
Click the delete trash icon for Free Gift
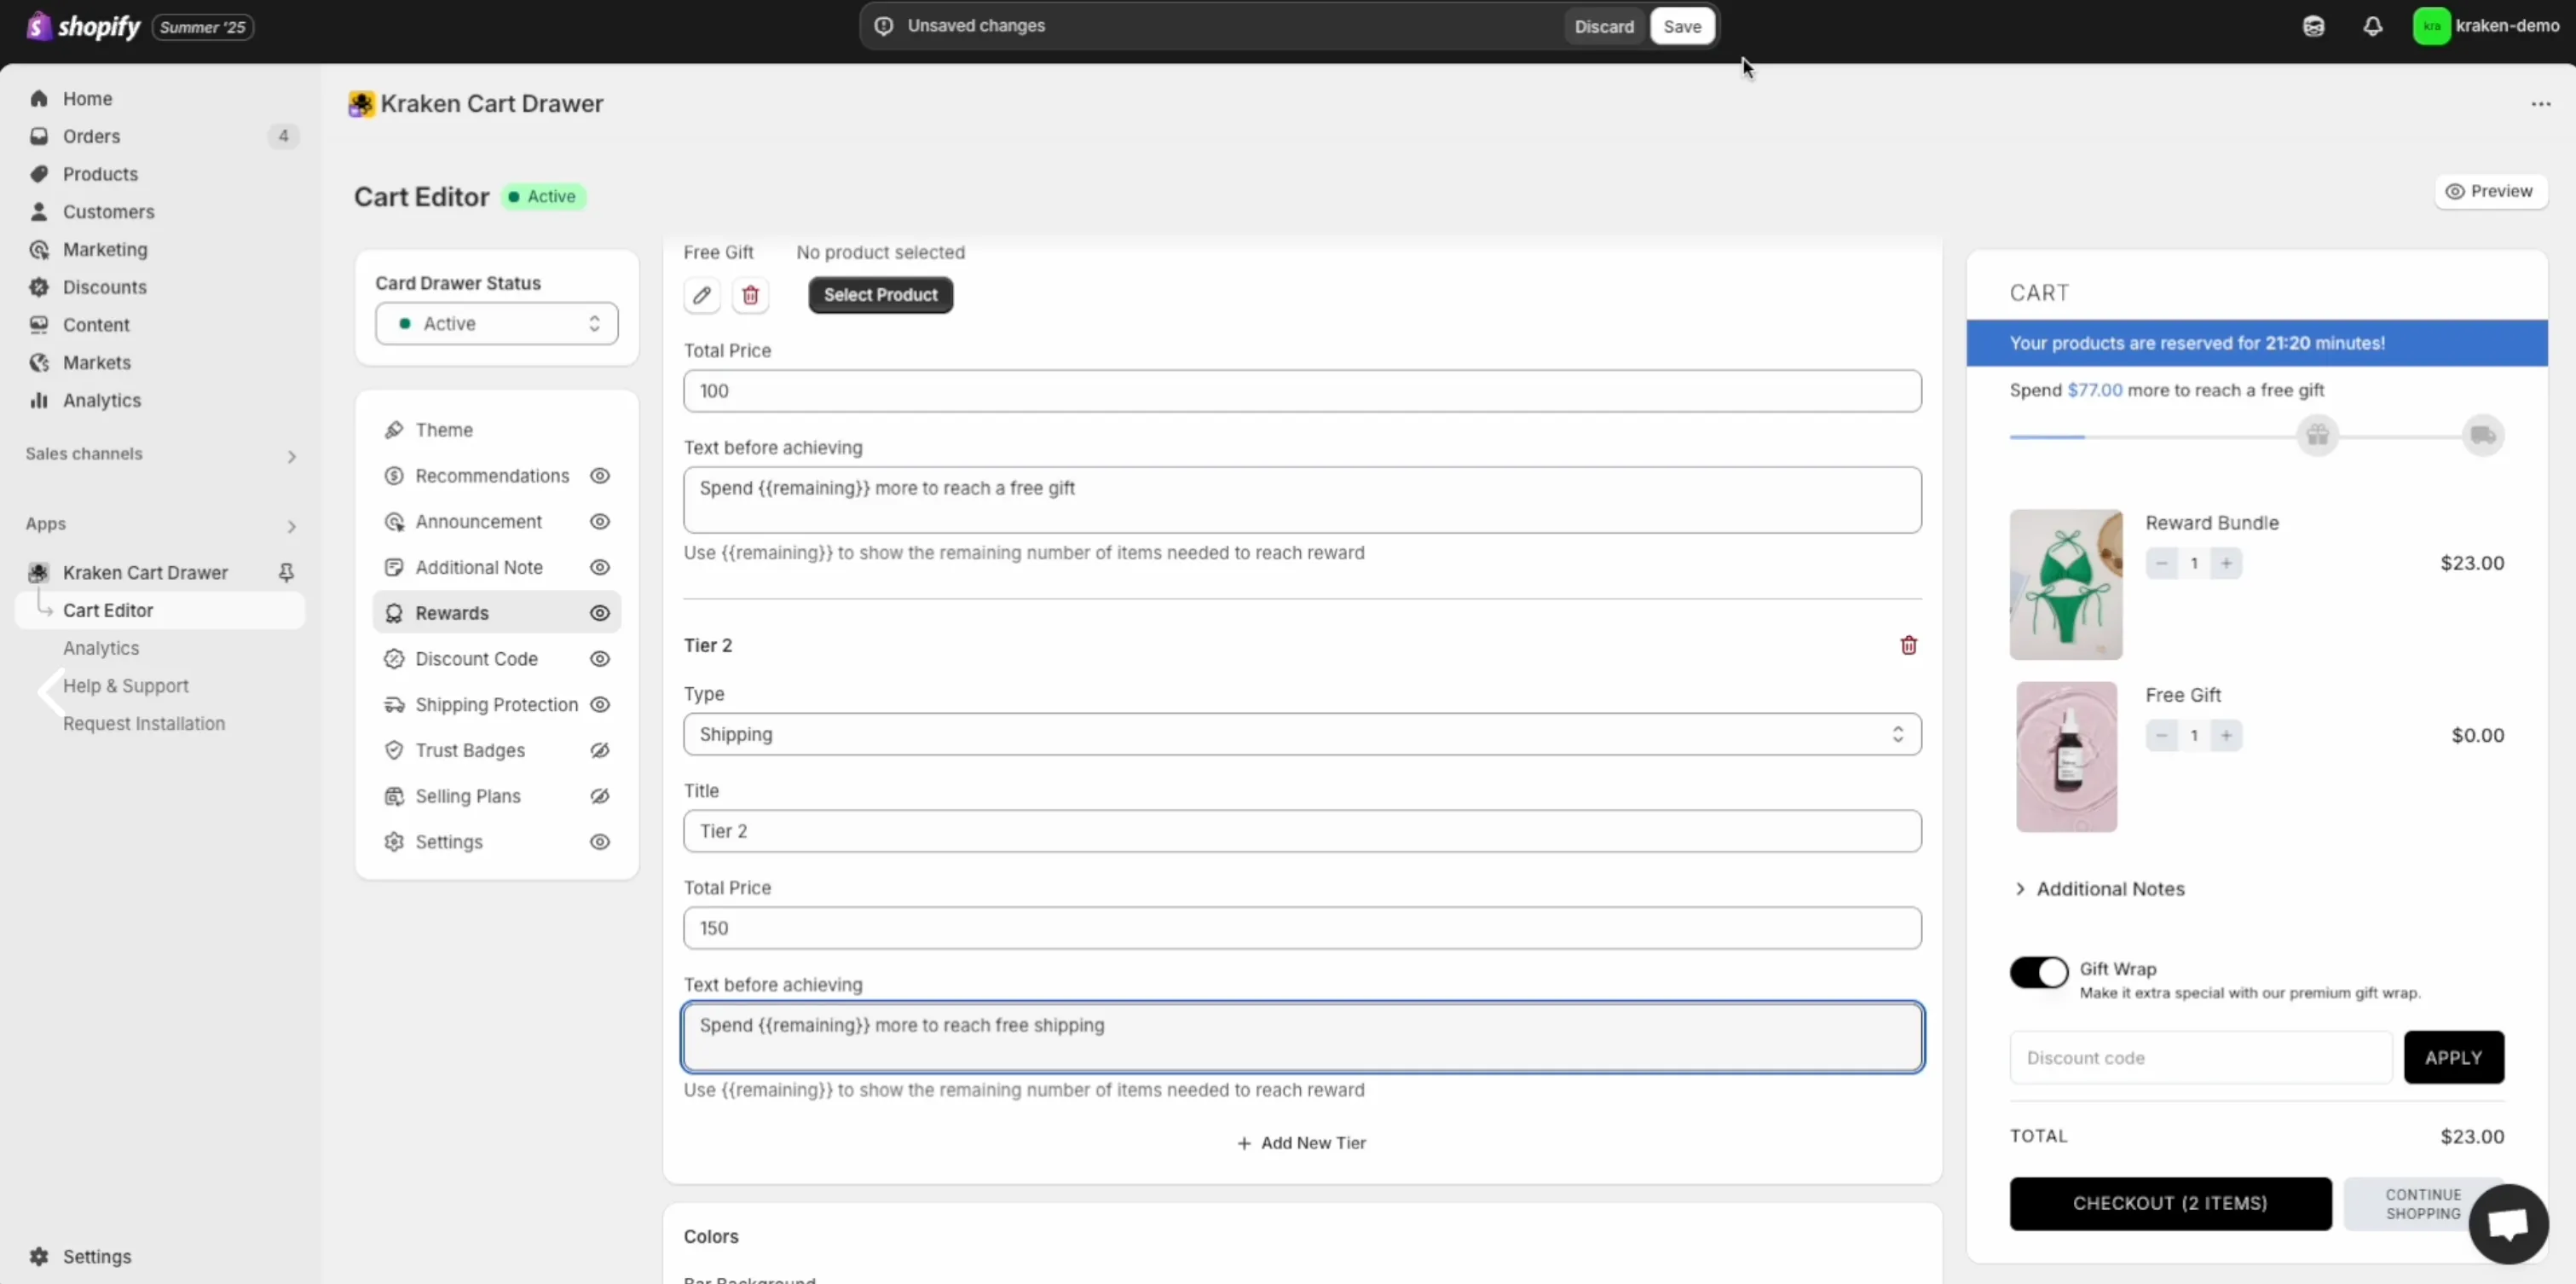tap(751, 295)
